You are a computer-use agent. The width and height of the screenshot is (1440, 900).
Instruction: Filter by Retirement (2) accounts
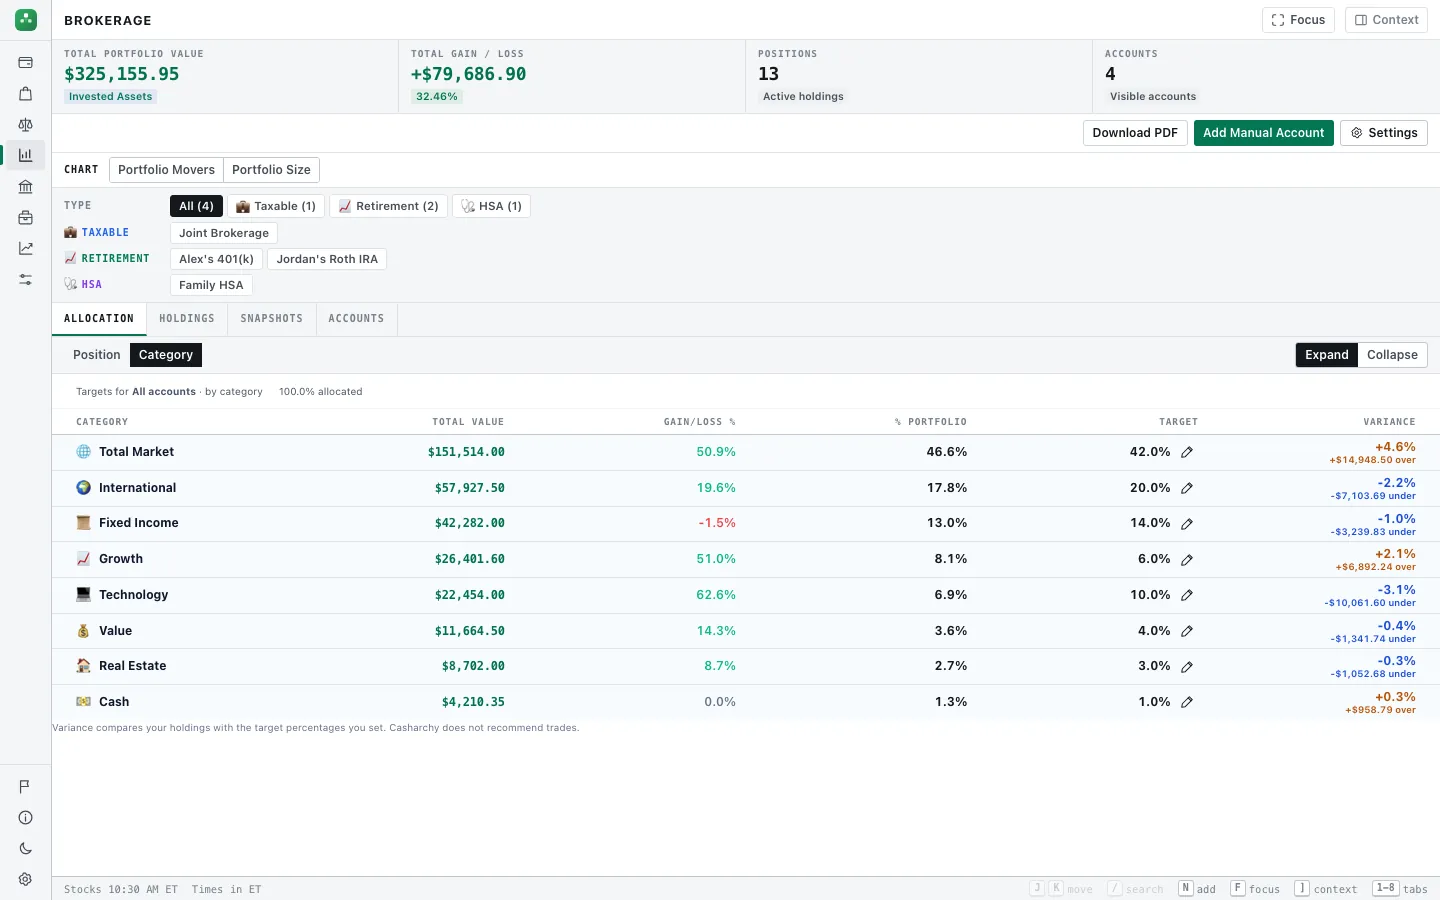pyautogui.click(x=389, y=206)
